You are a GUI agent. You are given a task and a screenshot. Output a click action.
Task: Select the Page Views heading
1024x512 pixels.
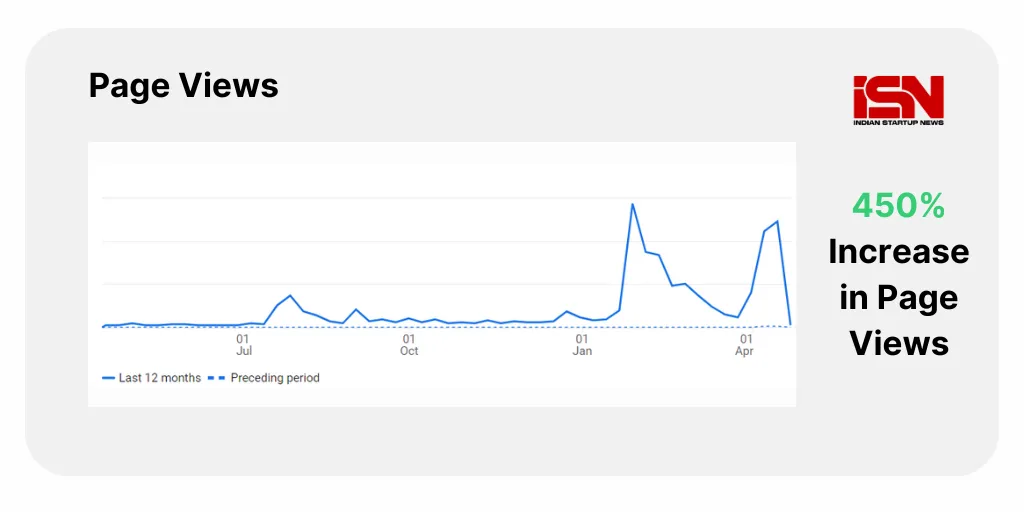(x=183, y=86)
